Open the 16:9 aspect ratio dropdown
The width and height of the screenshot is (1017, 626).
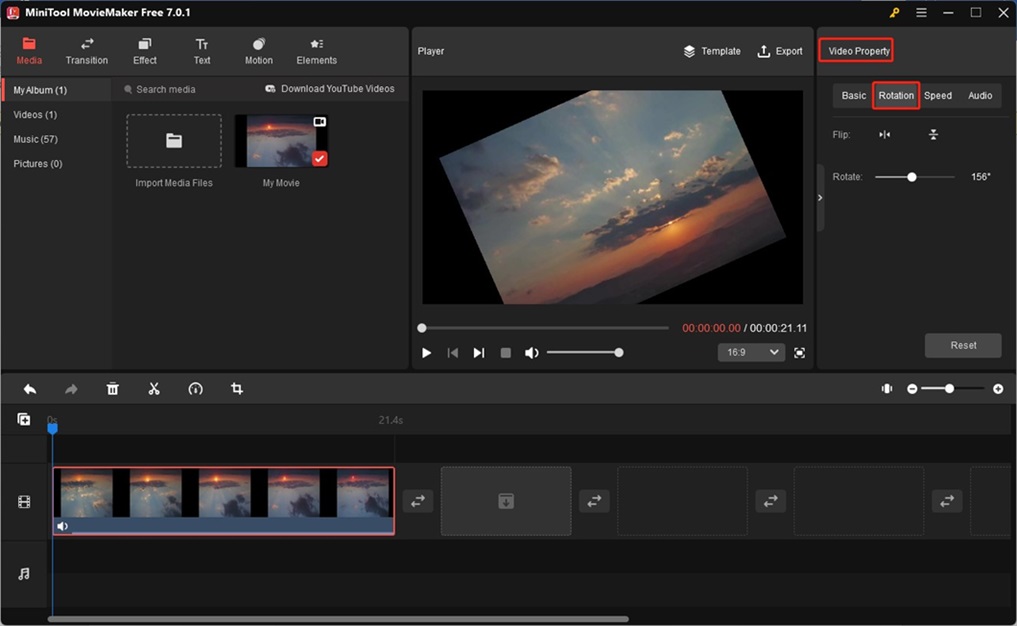[x=751, y=352]
